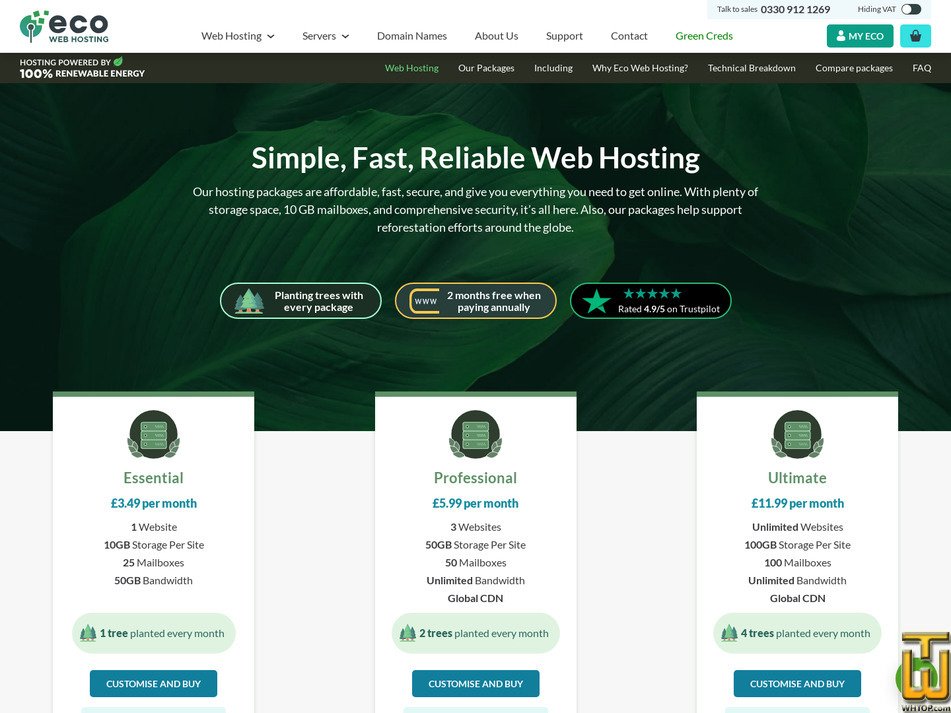
Task: Open the Green Creds page
Action: click(x=703, y=36)
